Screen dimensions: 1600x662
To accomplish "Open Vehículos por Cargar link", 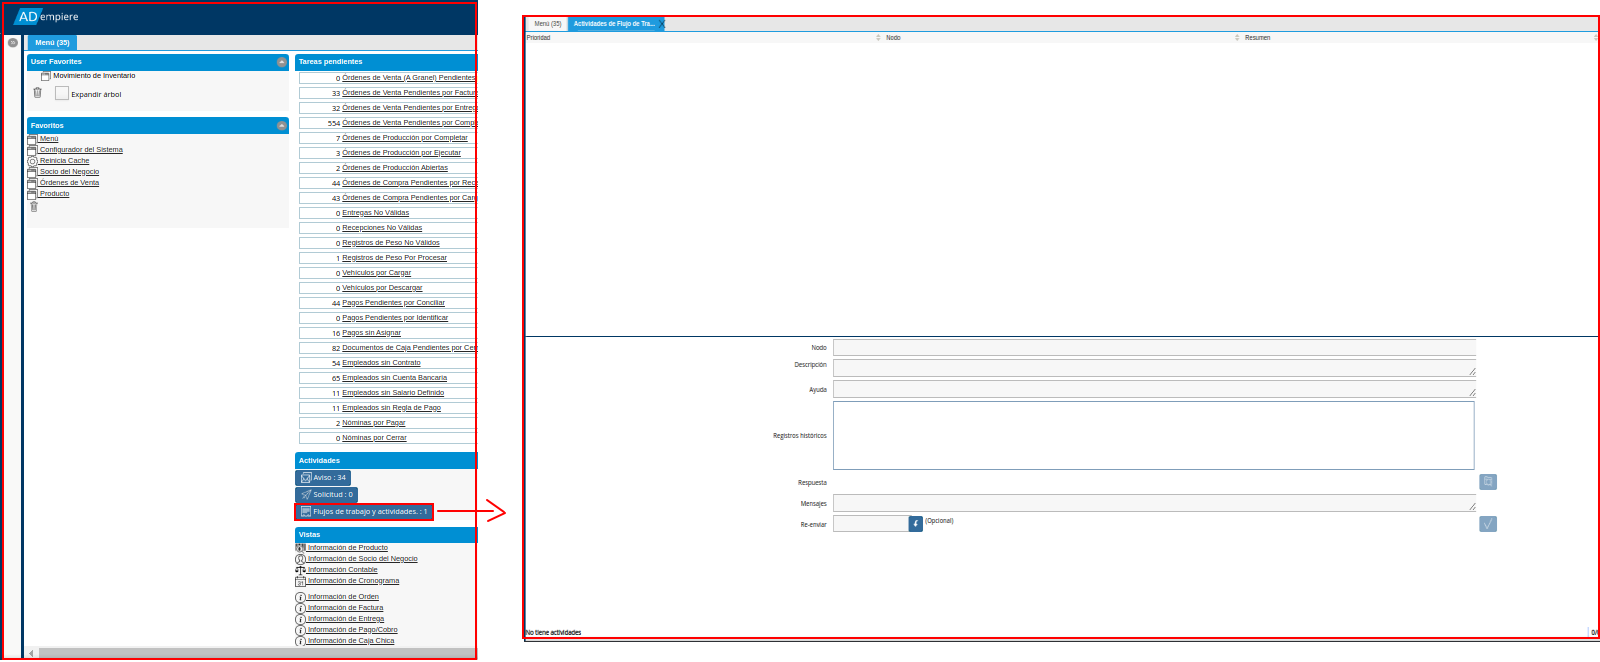I will pos(376,273).
